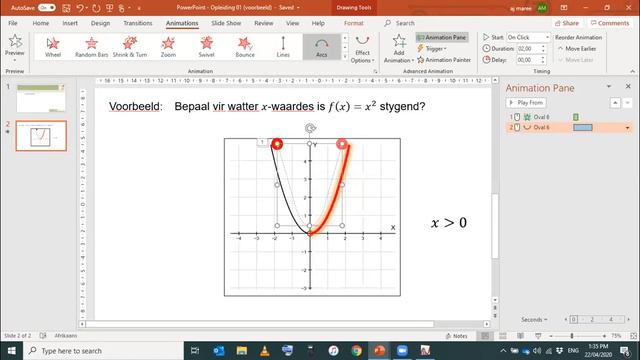Click the Animation Painter tool

coord(444,60)
